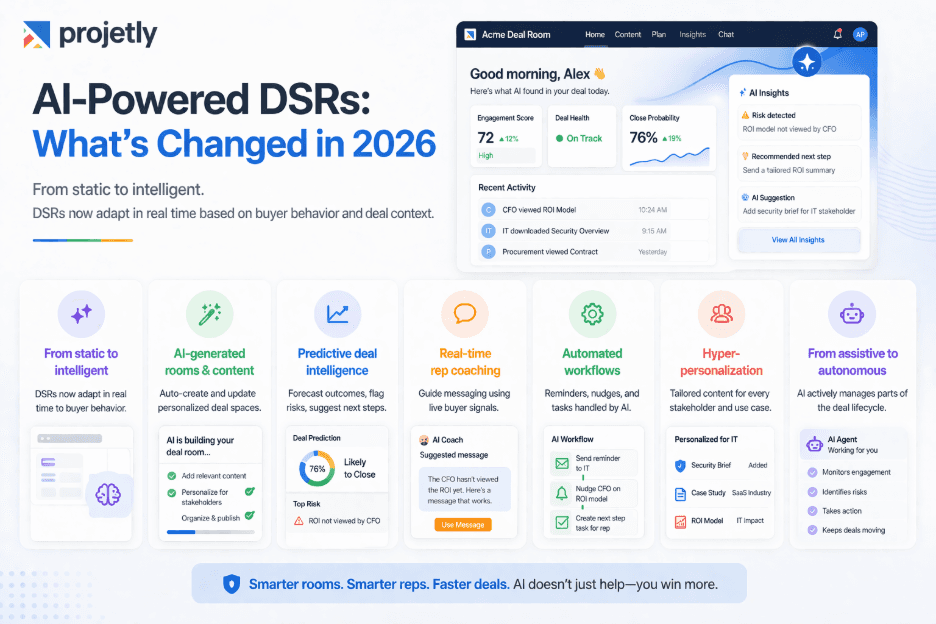Select the sparkle icon above 'From static to intelligent'
Screen dimensions: 936x624
[82, 314]
